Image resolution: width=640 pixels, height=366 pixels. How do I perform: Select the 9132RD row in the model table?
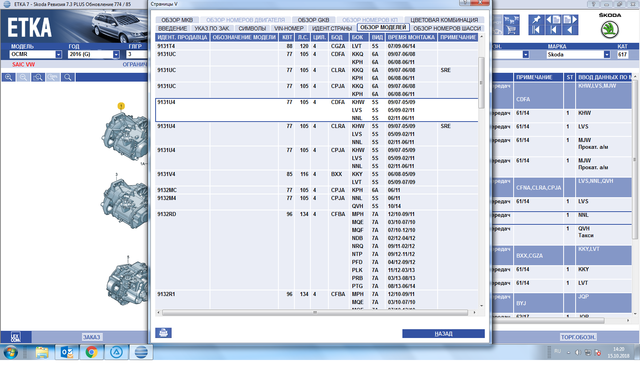coord(317,250)
